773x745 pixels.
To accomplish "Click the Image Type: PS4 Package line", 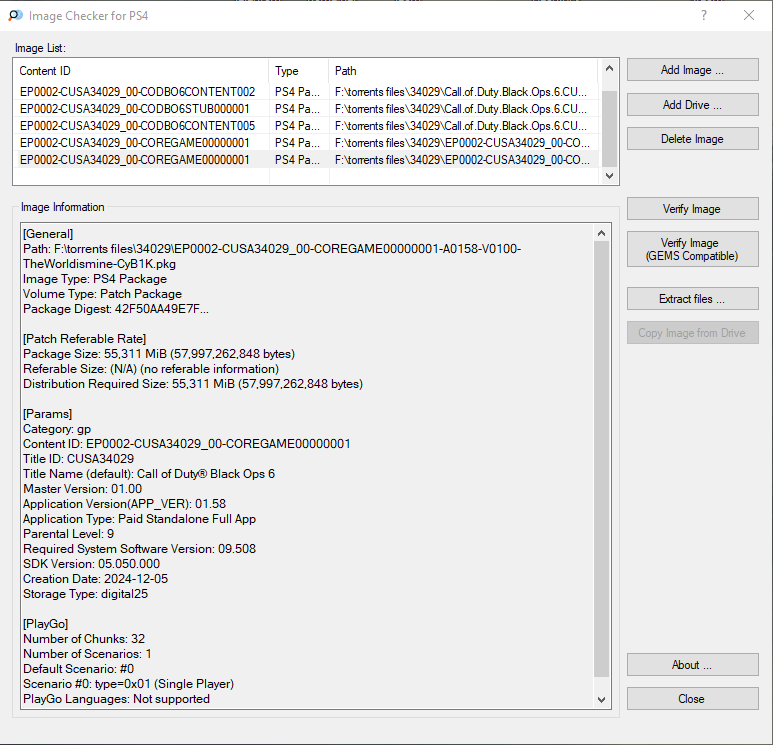I will tap(95, 279).
